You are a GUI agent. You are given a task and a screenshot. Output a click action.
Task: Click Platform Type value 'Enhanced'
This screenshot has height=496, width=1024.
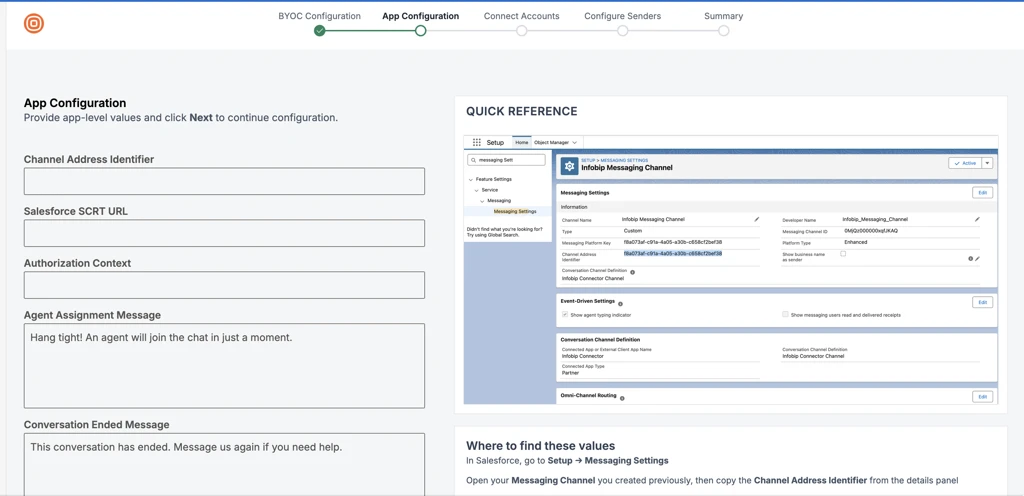[856, 242]
